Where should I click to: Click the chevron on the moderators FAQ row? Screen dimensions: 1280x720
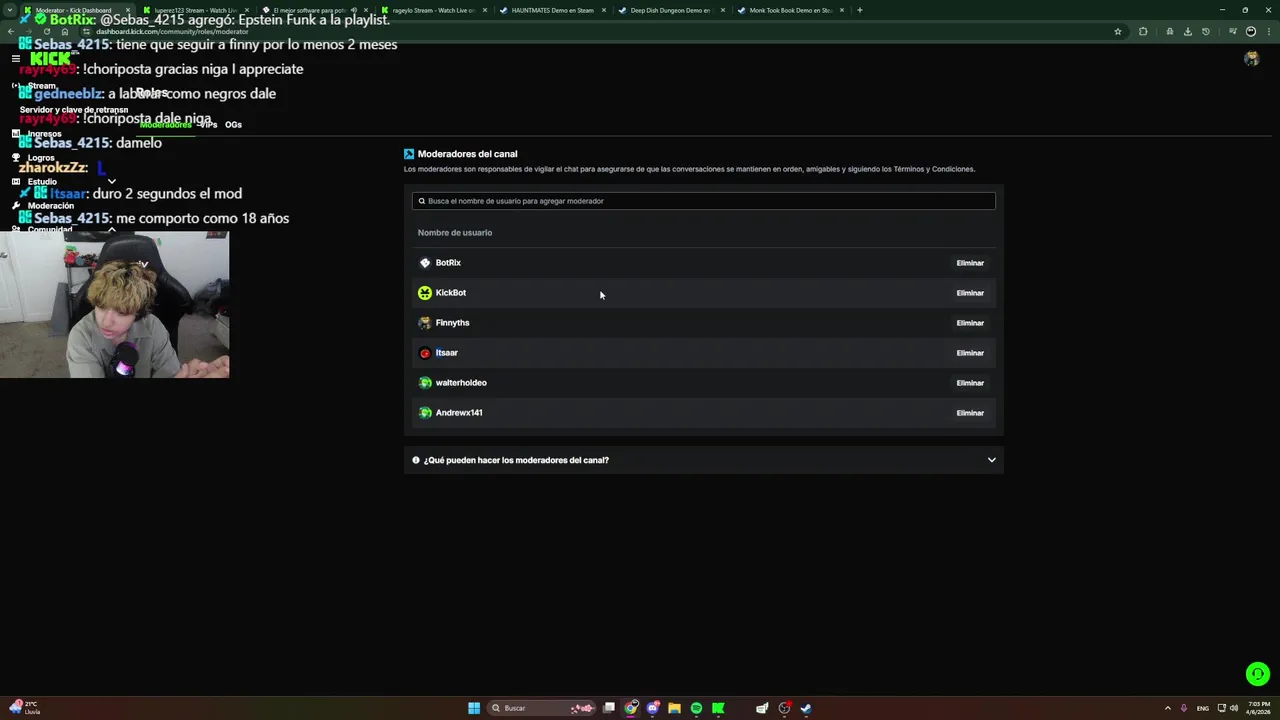coord(992,460)
